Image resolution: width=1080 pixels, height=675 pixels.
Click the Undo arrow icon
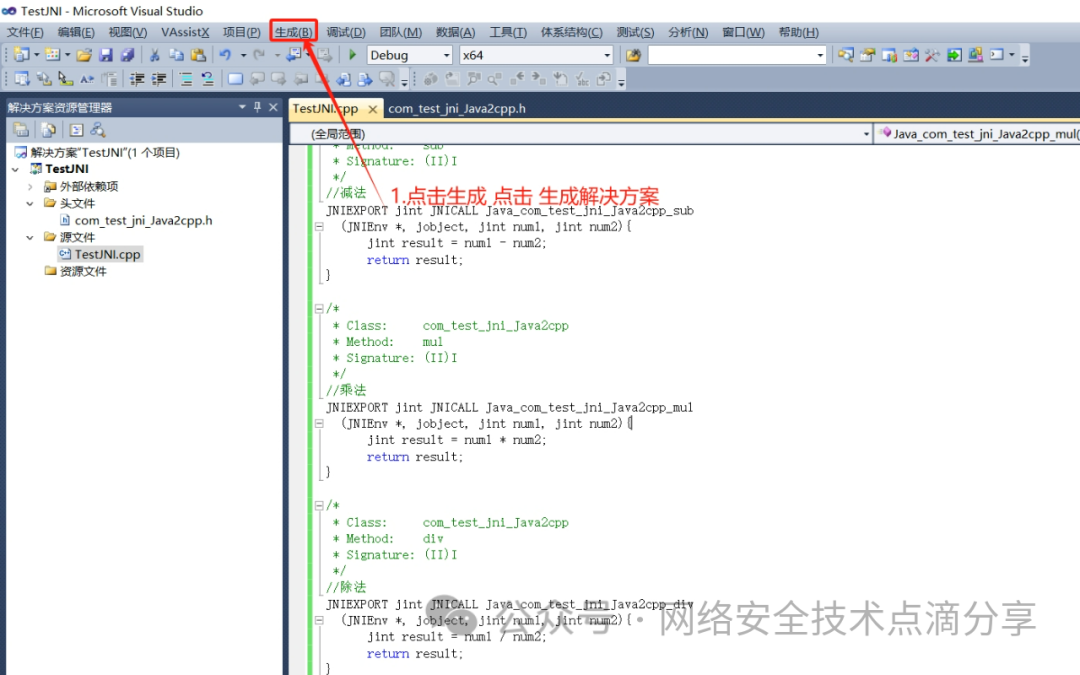(225, 55)
